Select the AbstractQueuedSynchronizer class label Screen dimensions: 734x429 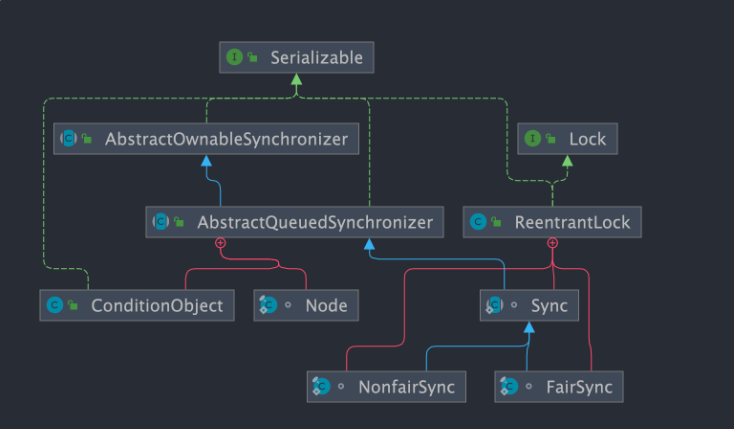point(315,222)
